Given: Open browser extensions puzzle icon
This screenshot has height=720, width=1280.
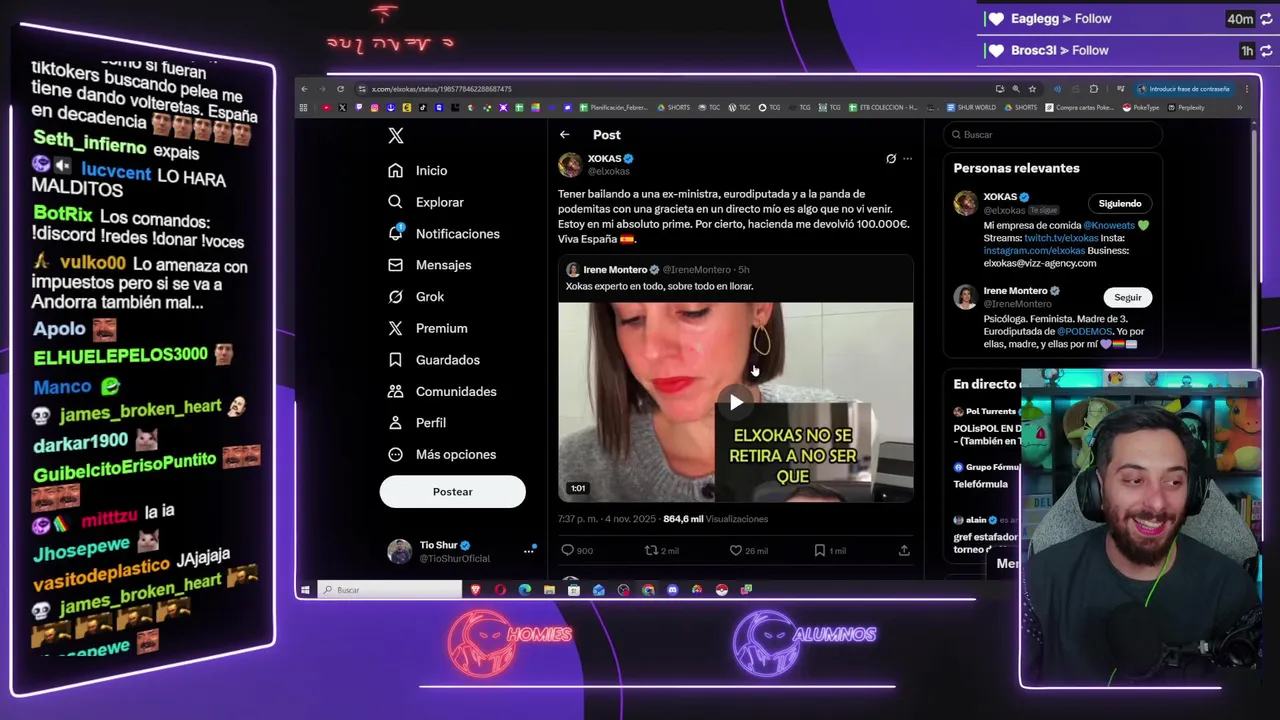Looking at the screenshot, I should click(x=1093, y=89).
